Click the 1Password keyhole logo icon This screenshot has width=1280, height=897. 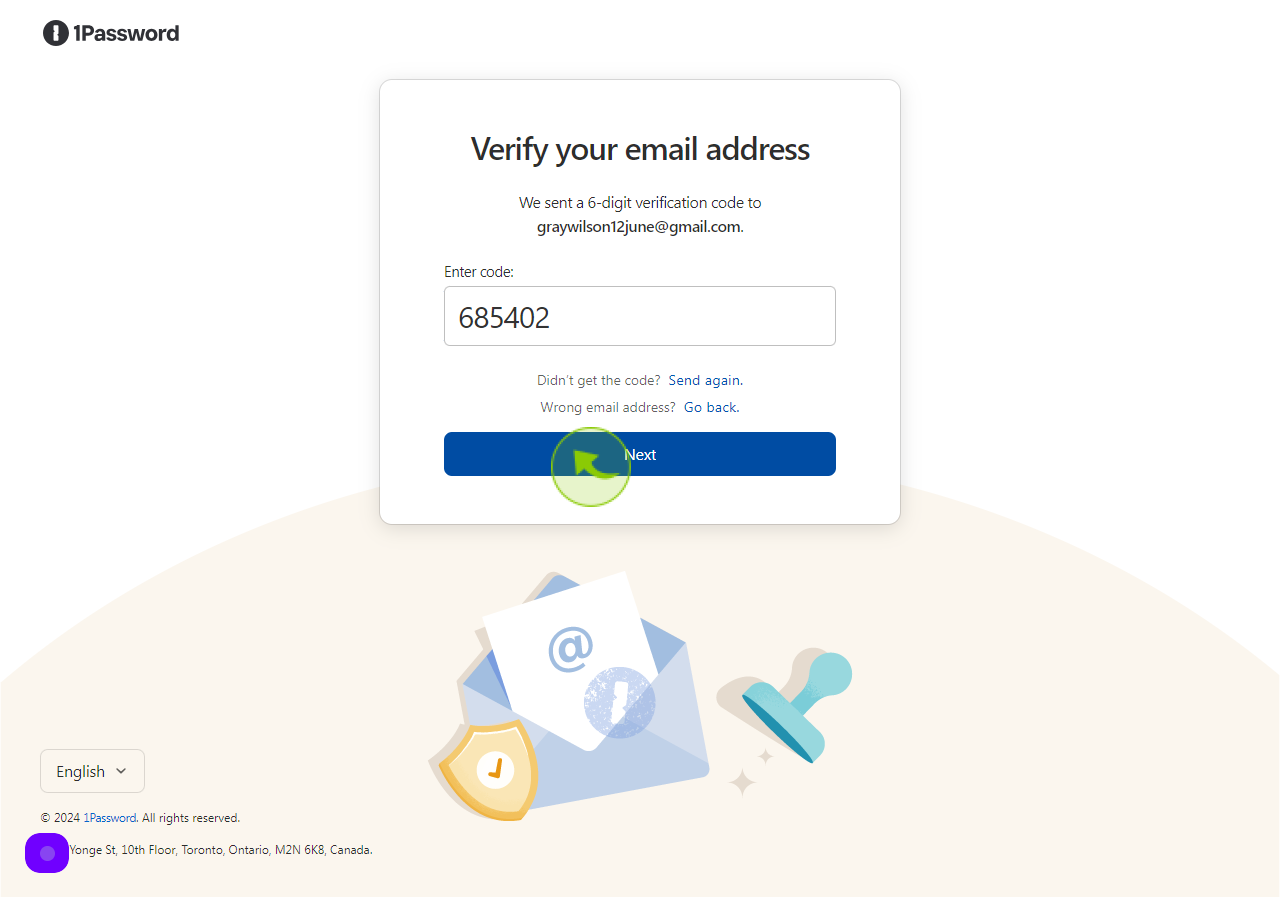(56, 33)
